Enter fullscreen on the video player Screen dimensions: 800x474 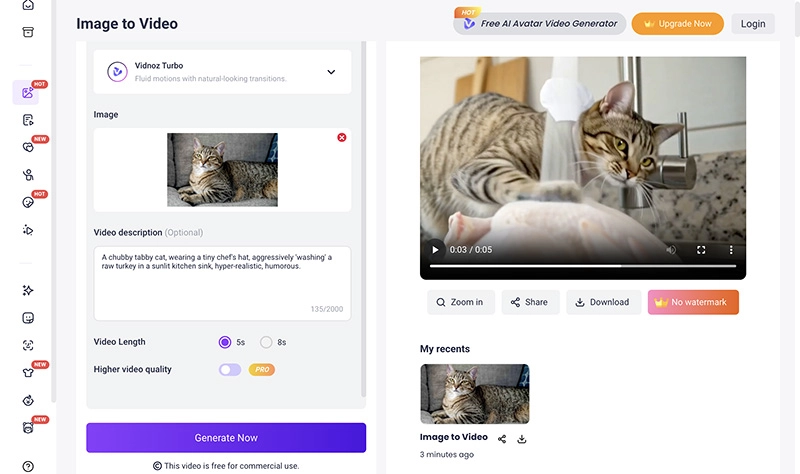701,250
